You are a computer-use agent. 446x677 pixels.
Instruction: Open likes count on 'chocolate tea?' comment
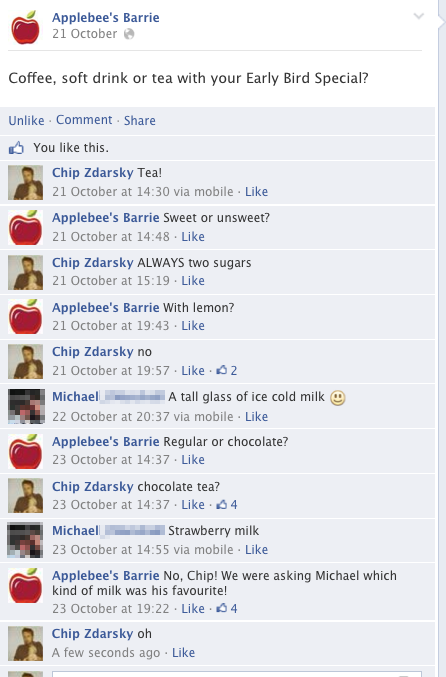[227, 504]
